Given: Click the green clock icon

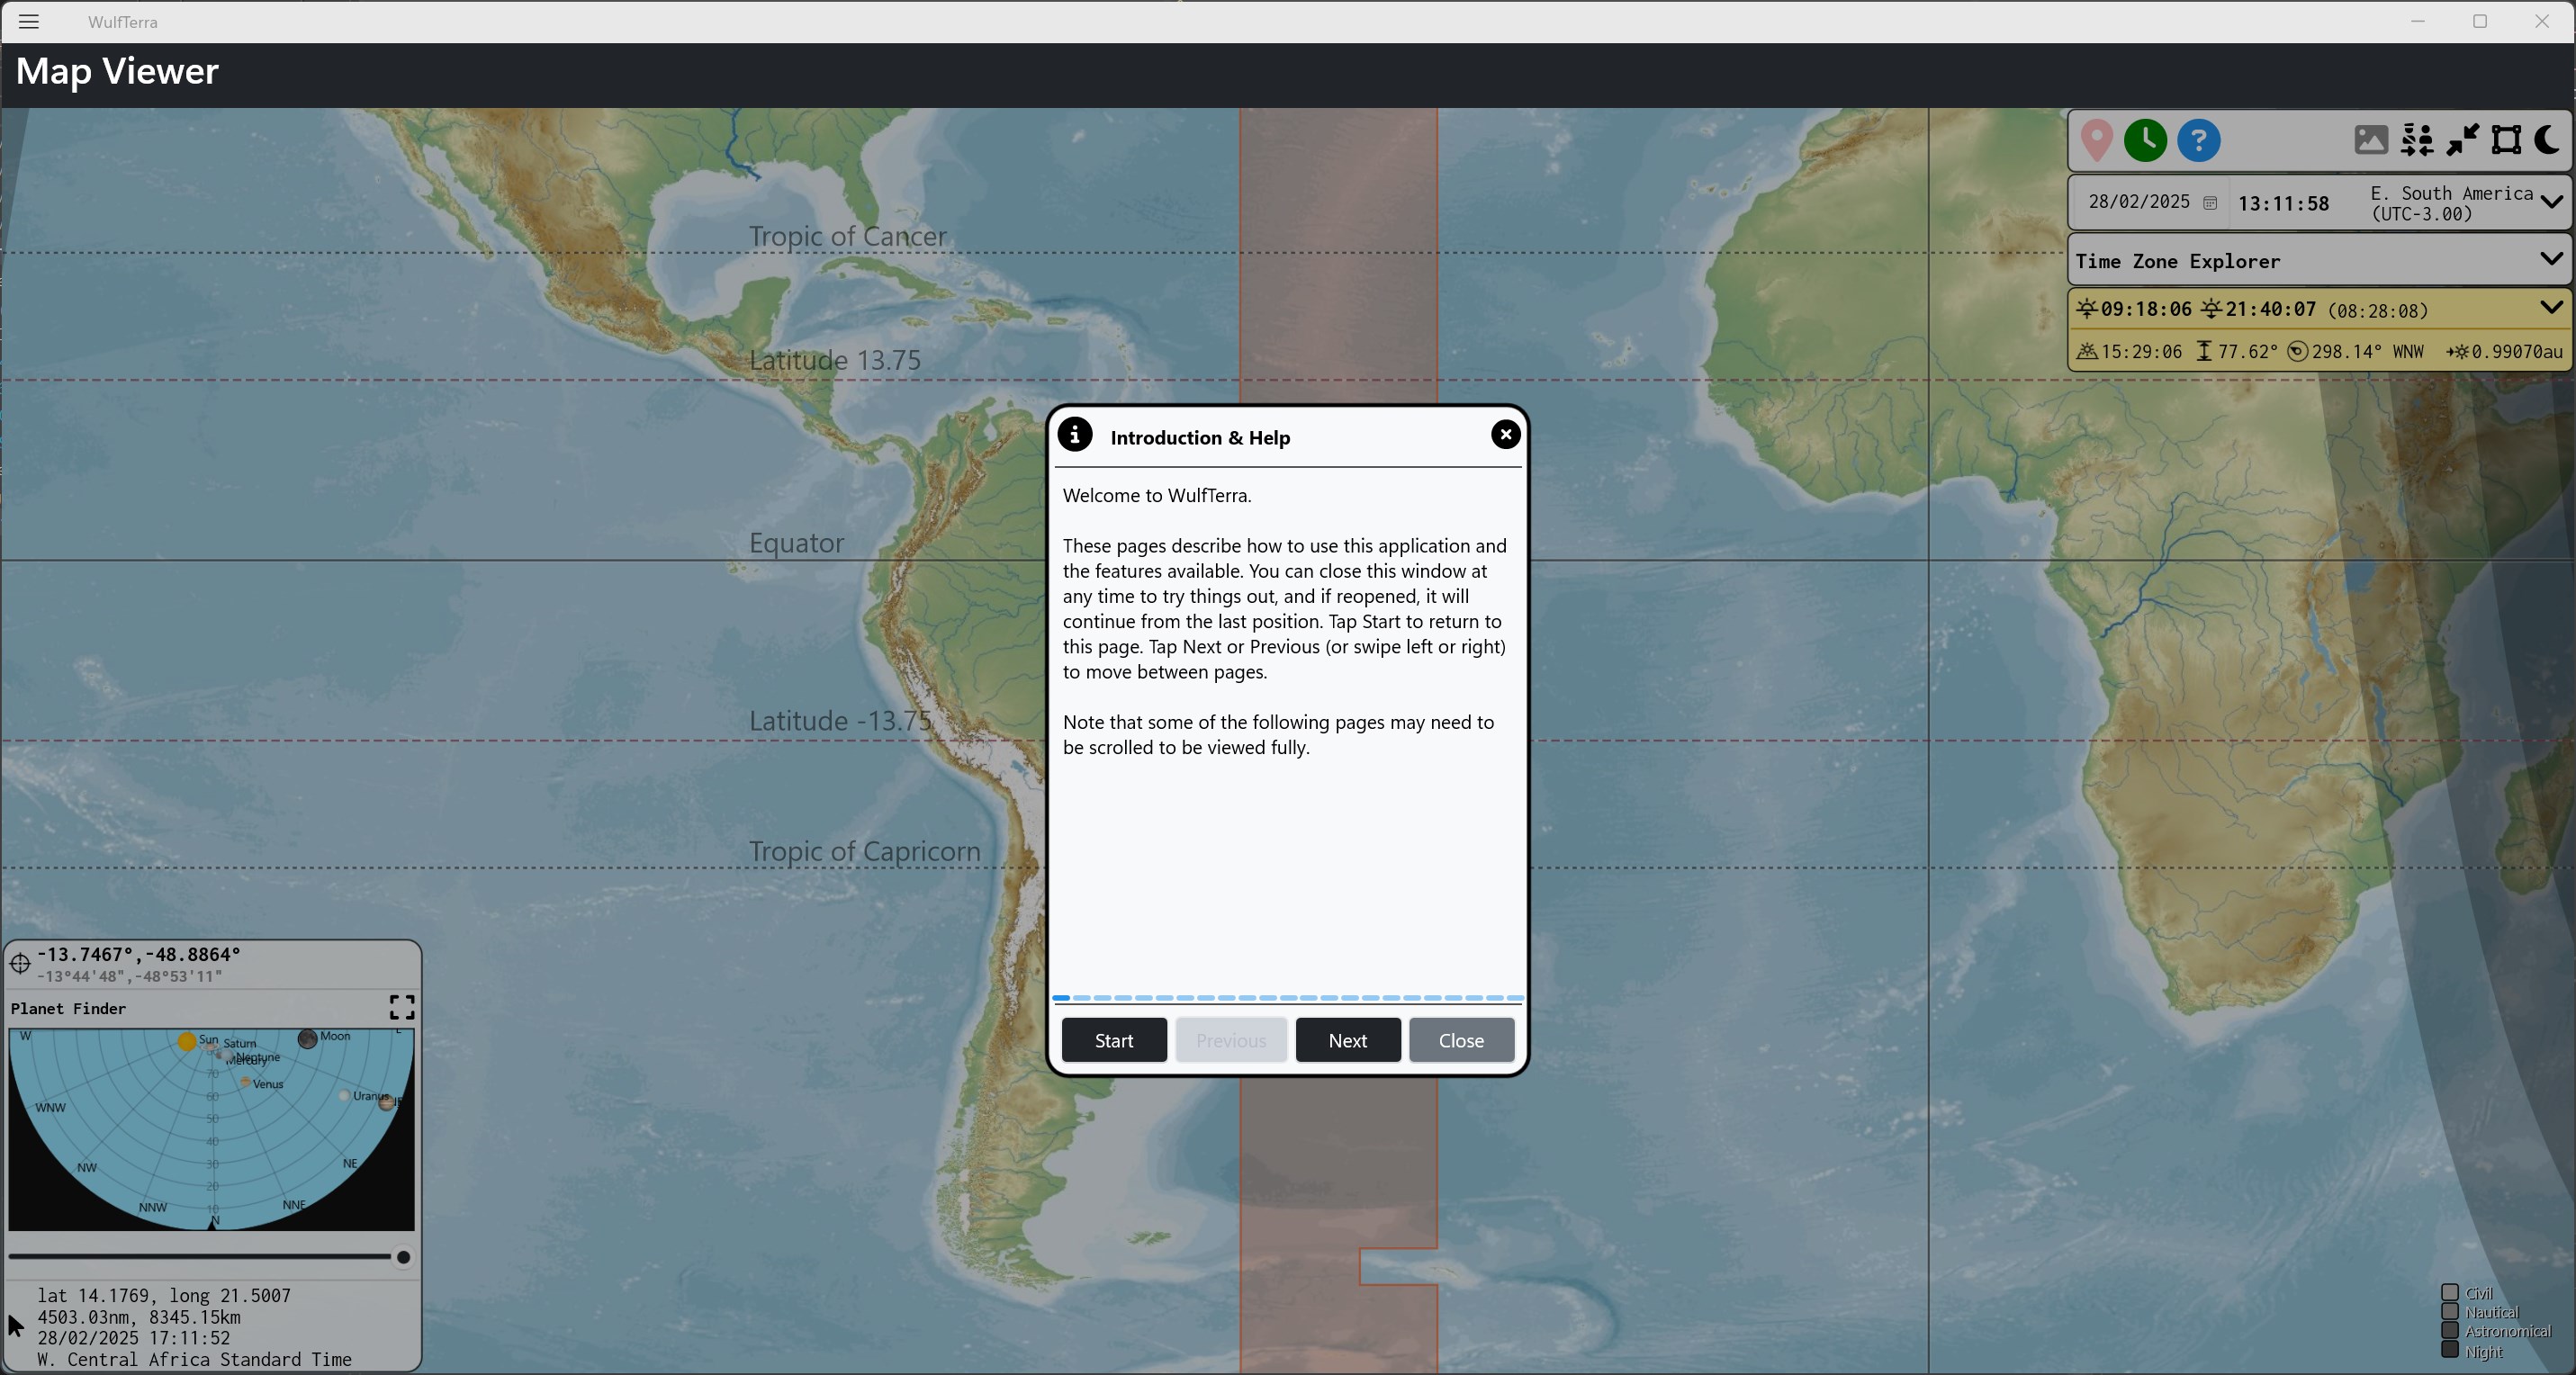Looking at the screenshot, I should click(2145, 141).
